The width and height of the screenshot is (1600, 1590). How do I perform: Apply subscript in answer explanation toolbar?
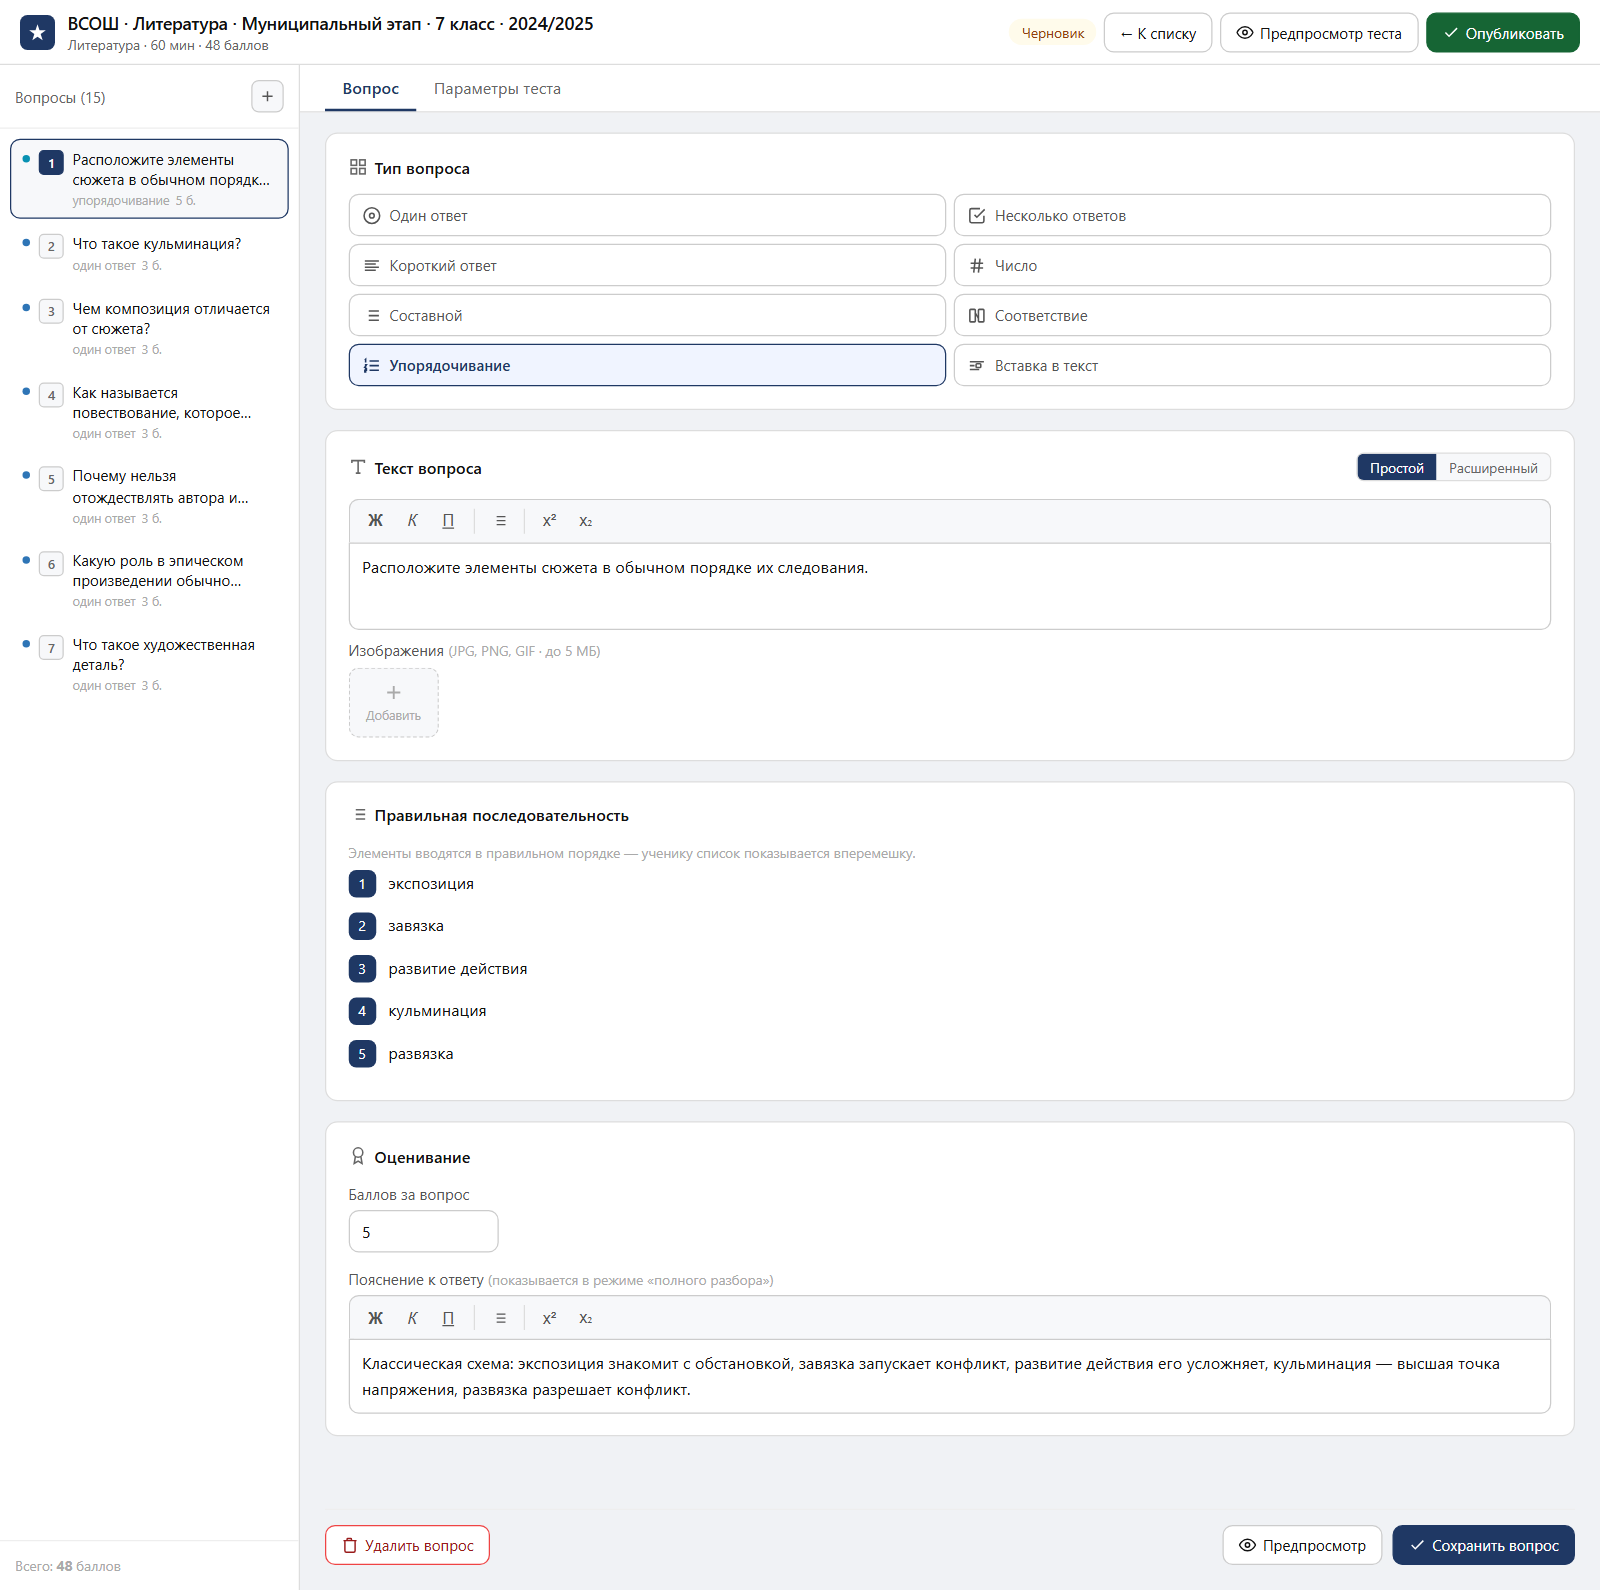click(x=586, y=1318)
